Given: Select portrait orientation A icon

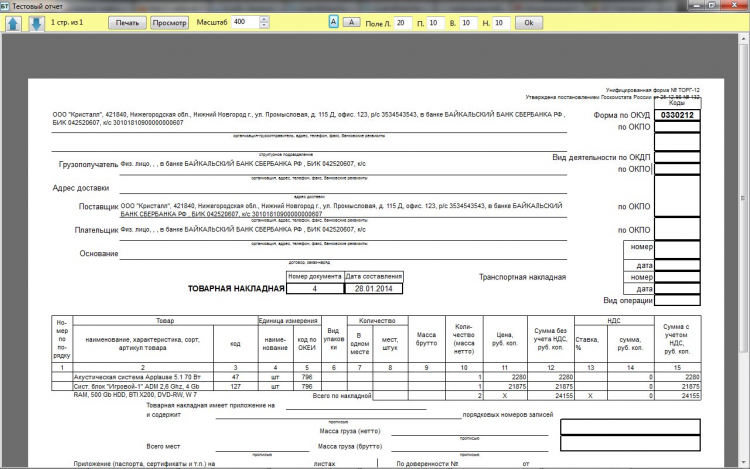Looking at the screenshot, I should 333,22.
